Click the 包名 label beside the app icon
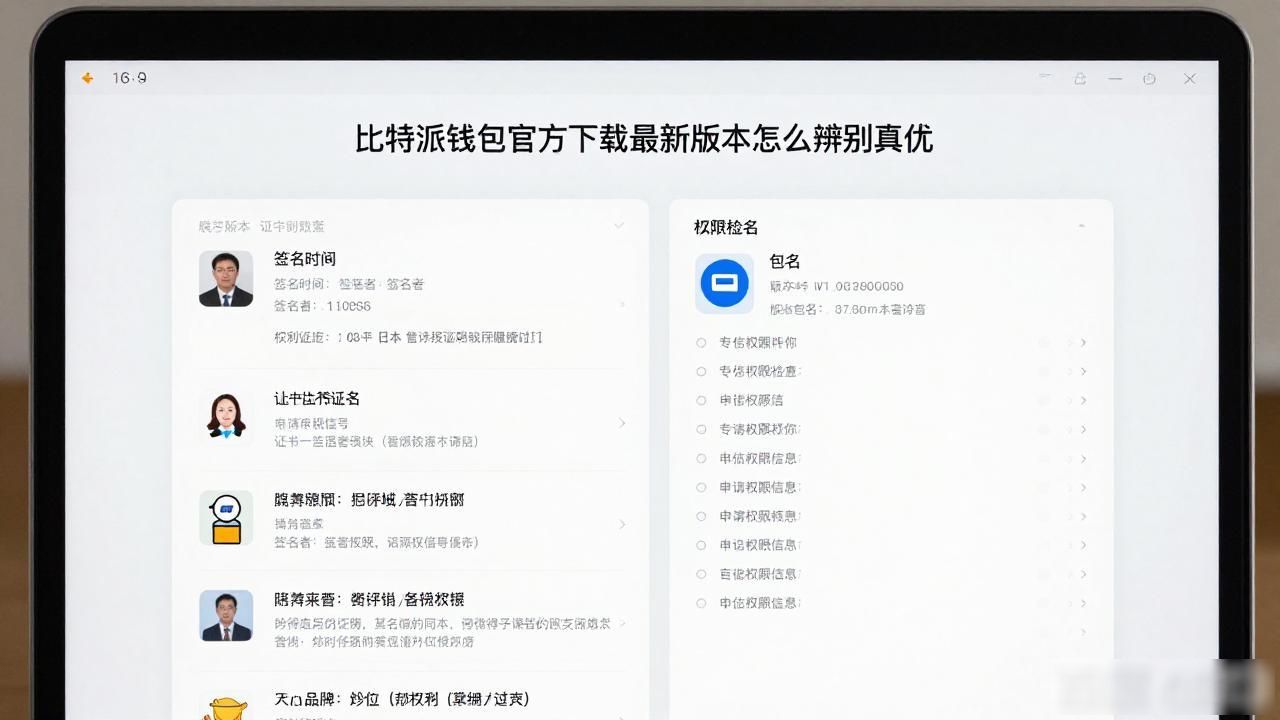 pos(785,261)
